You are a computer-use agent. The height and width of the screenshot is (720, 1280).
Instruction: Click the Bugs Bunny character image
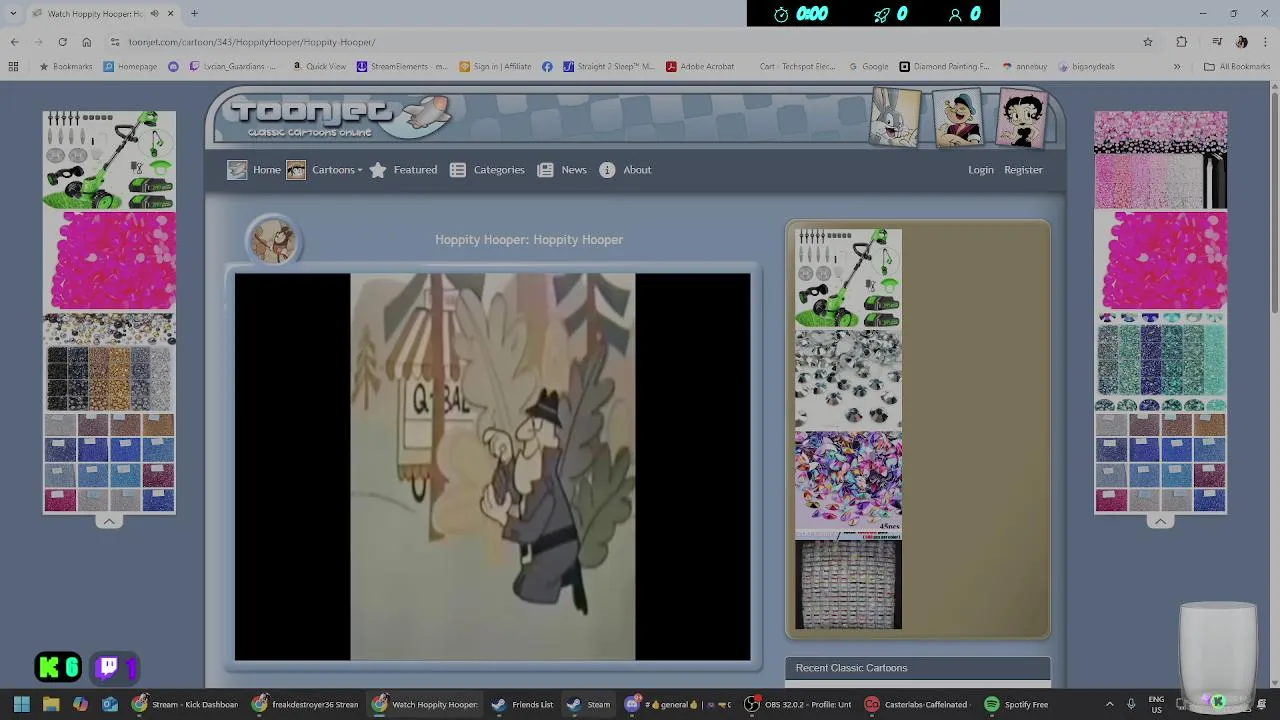point(895,118)
